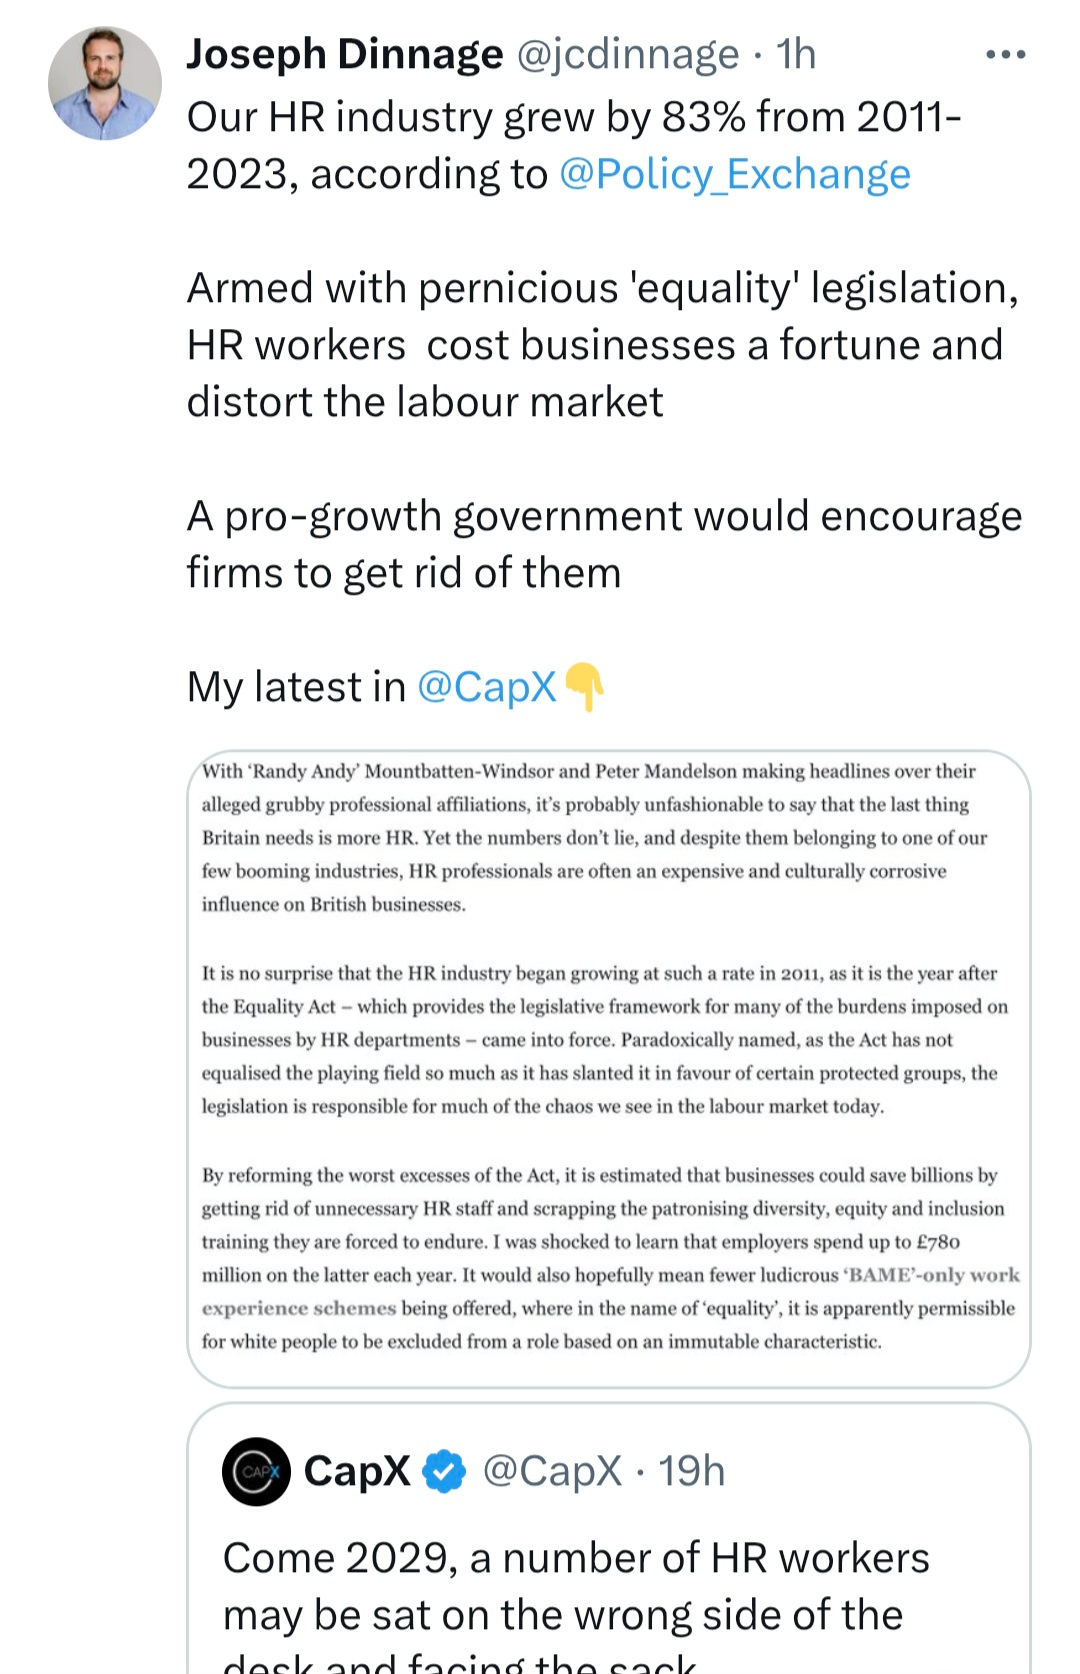Click the 'My latest in' text
The image size is (1080, 1674).
tap(296, 688)
